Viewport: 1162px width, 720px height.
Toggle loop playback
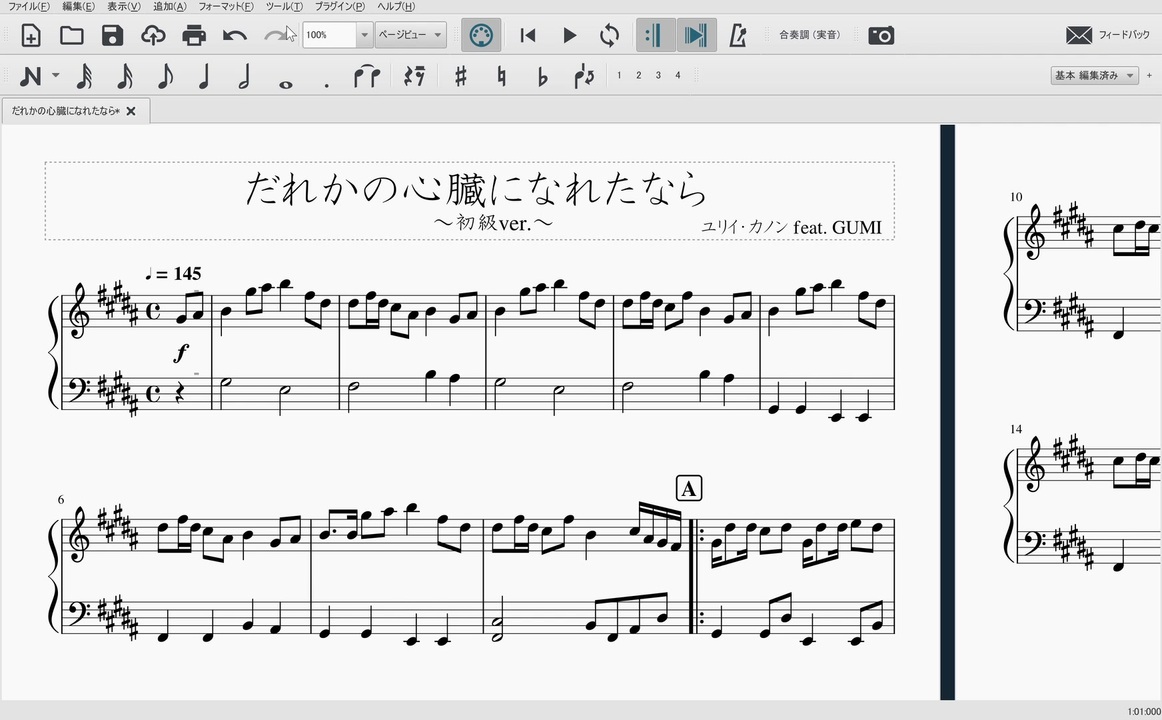pos(609,35)
